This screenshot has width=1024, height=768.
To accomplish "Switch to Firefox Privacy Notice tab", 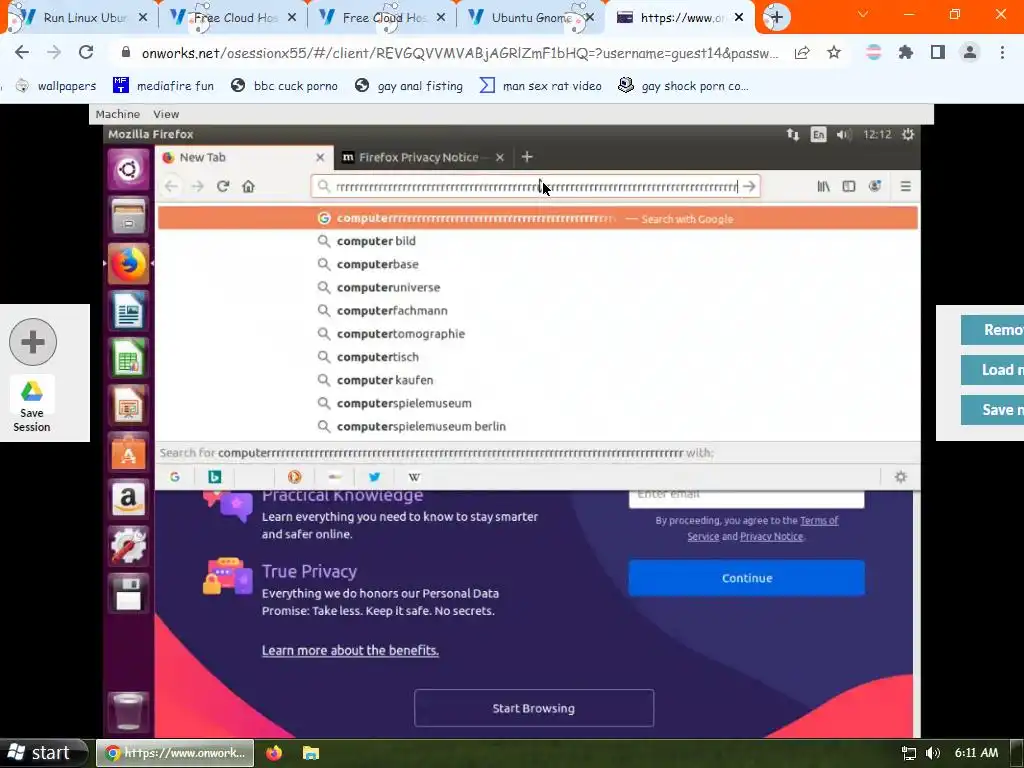I will [x=418, y=157].
